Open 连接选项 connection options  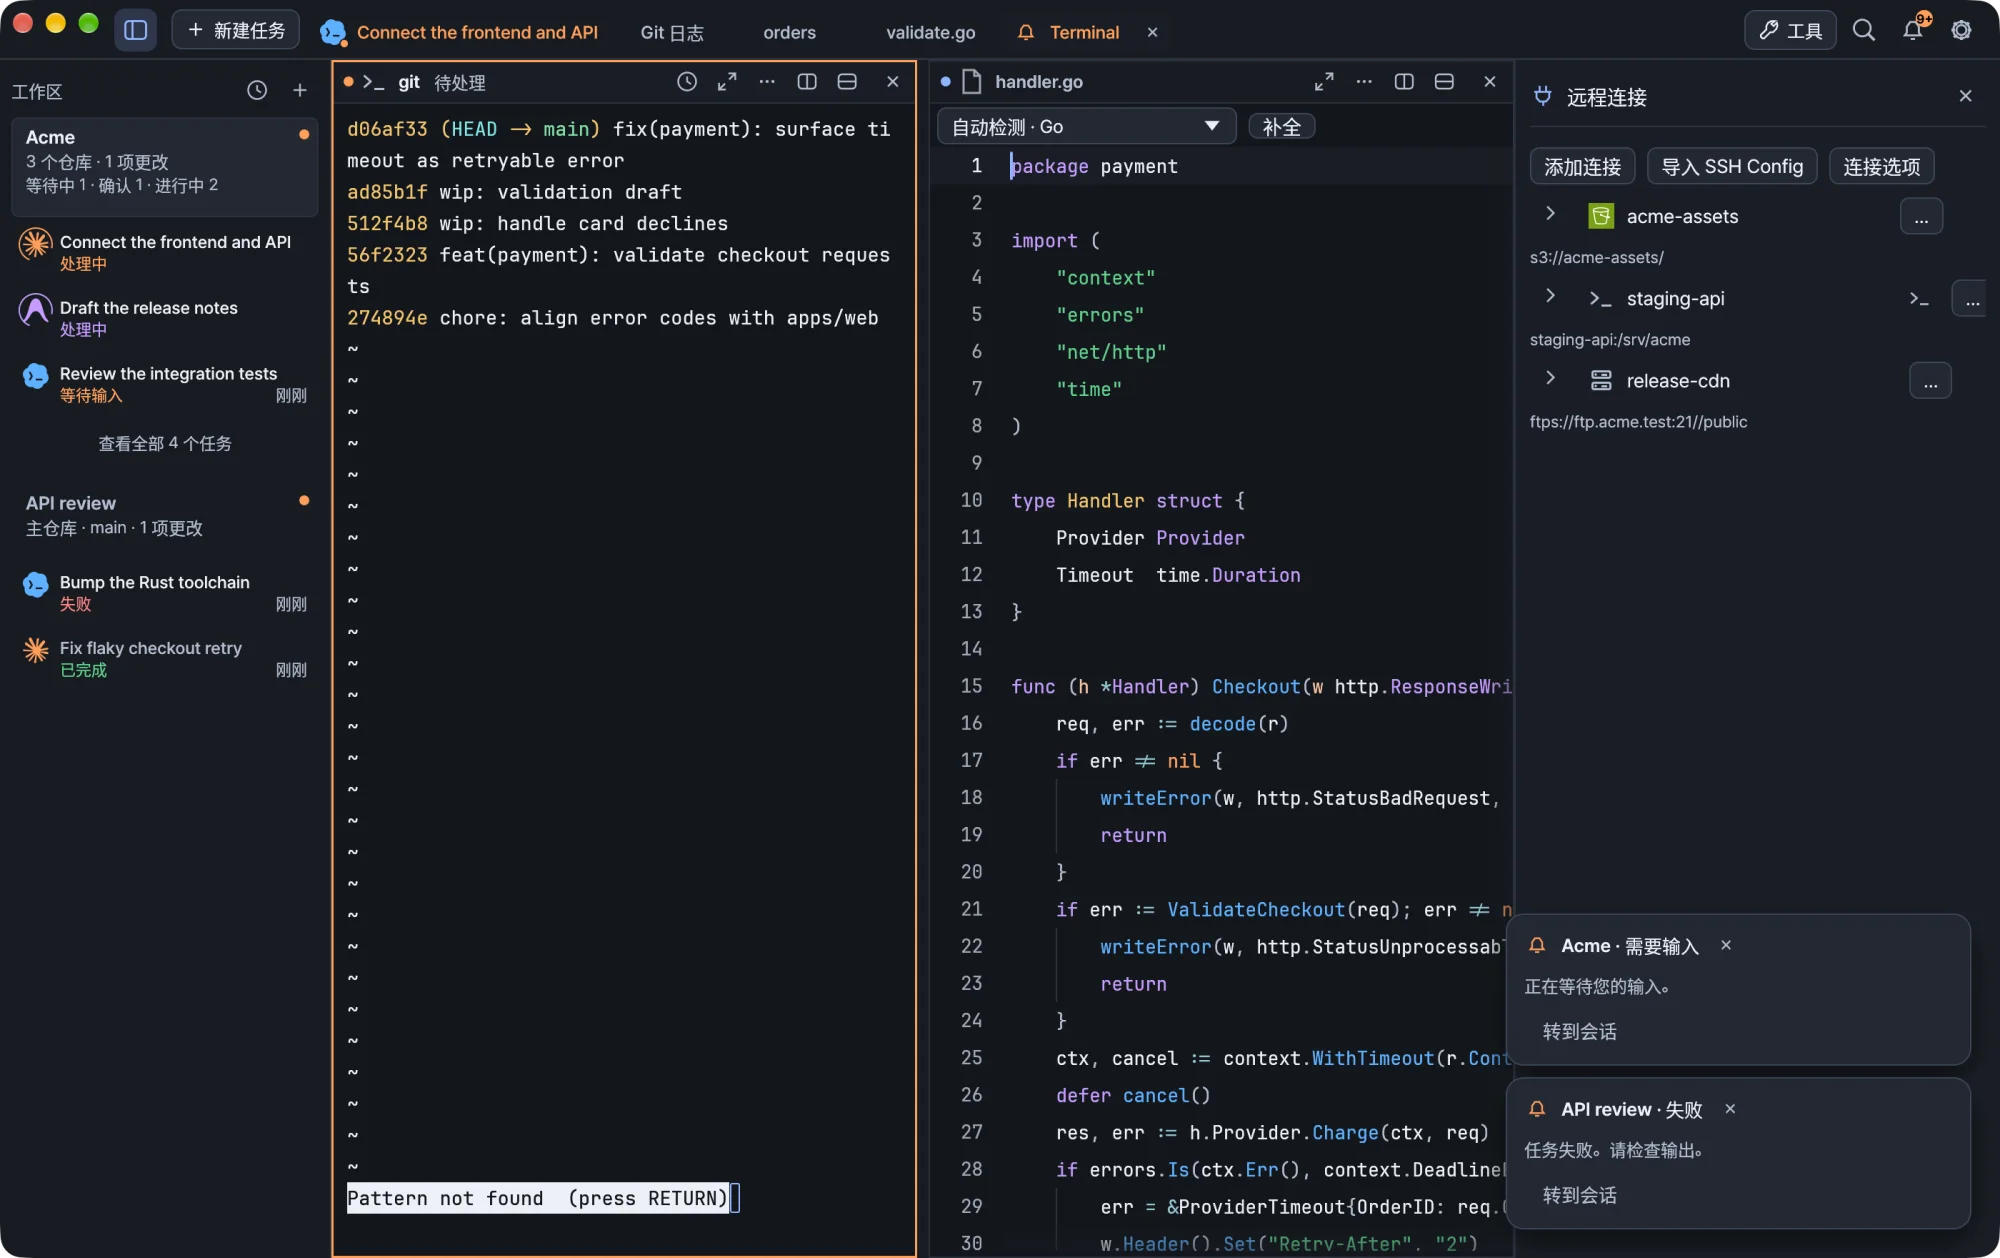(x=1881, y=166)
